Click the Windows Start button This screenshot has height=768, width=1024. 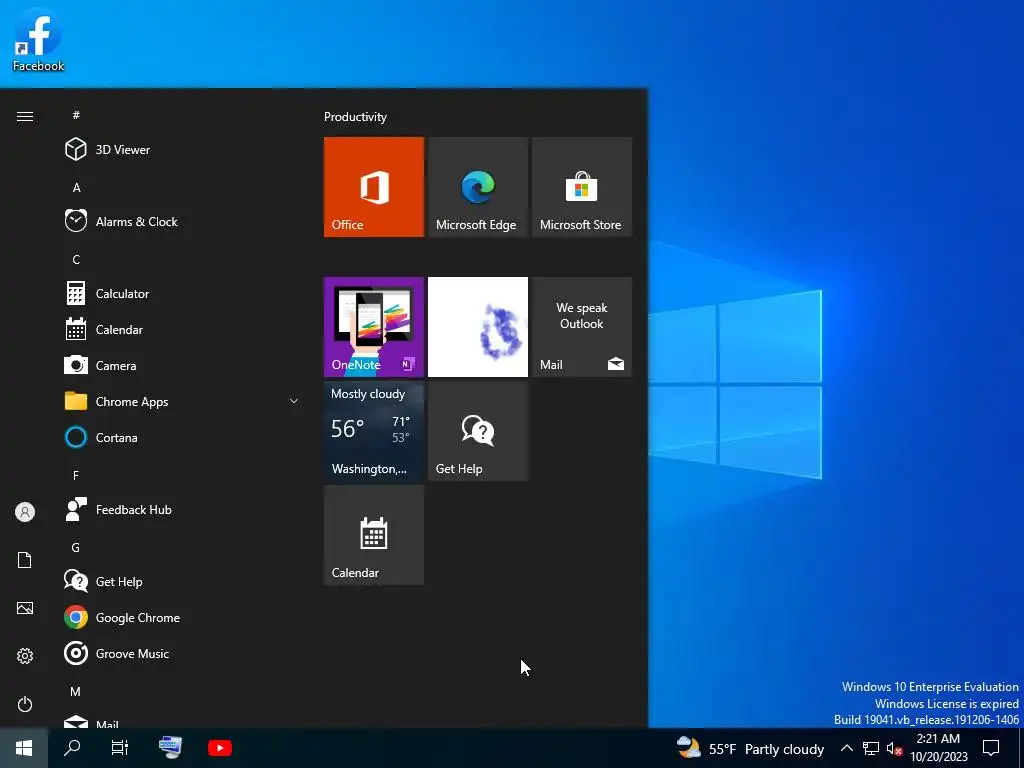pyautogui.click(x=24, y=748)
